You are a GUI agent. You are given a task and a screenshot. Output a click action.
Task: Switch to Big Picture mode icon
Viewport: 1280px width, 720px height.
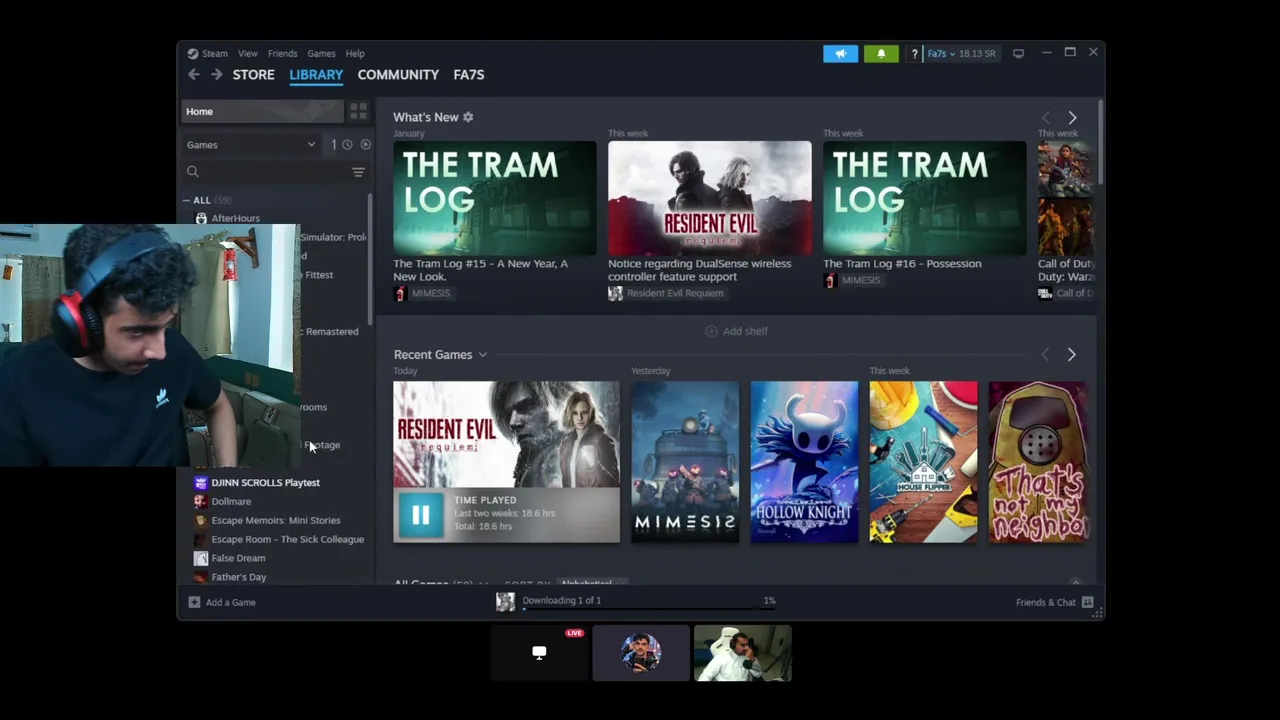click(1018, 54)
